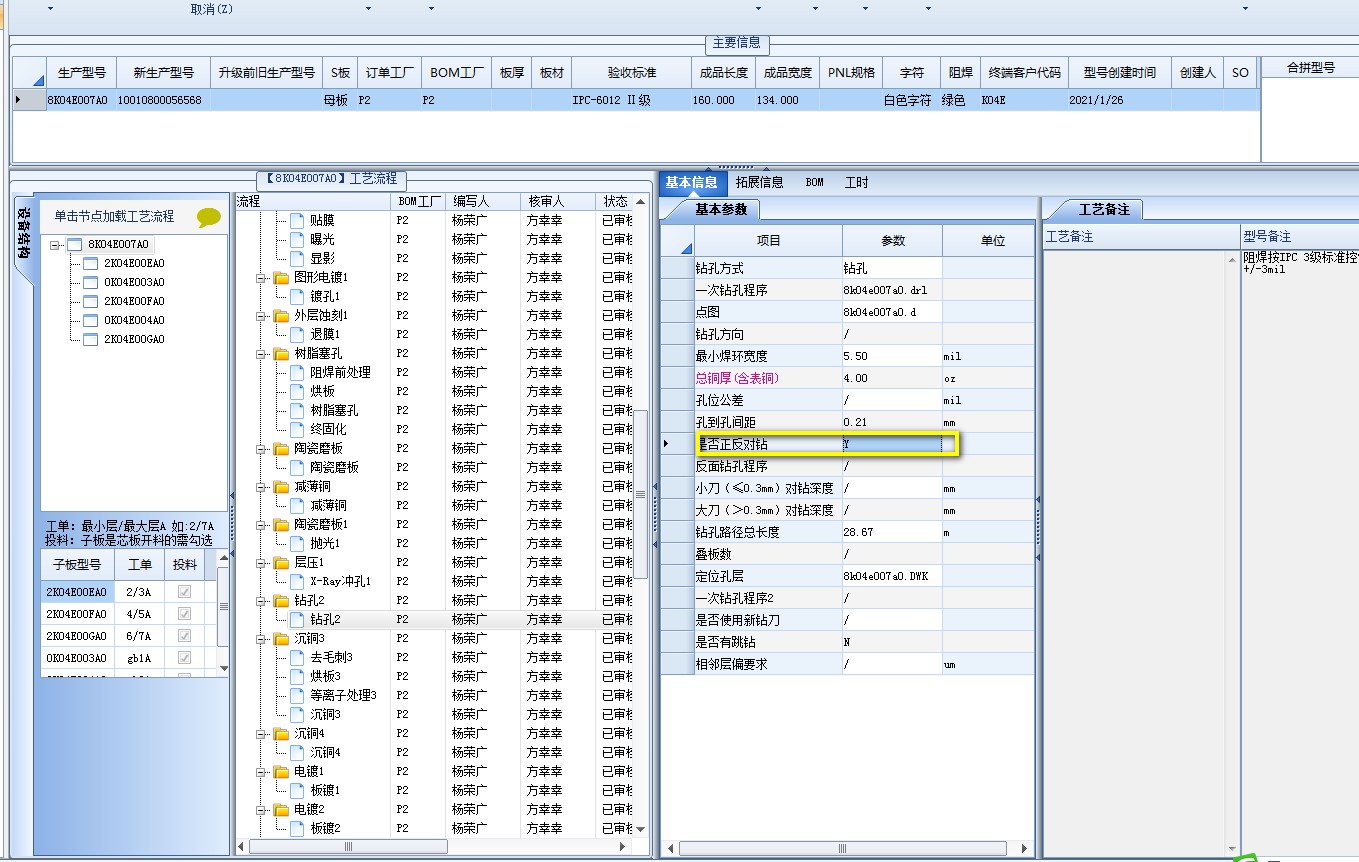The width and height of the screenshot is (1359, 862).
Task: Collapse the 陶瓷磨板1 folder node
Action: tap(262, 525)
